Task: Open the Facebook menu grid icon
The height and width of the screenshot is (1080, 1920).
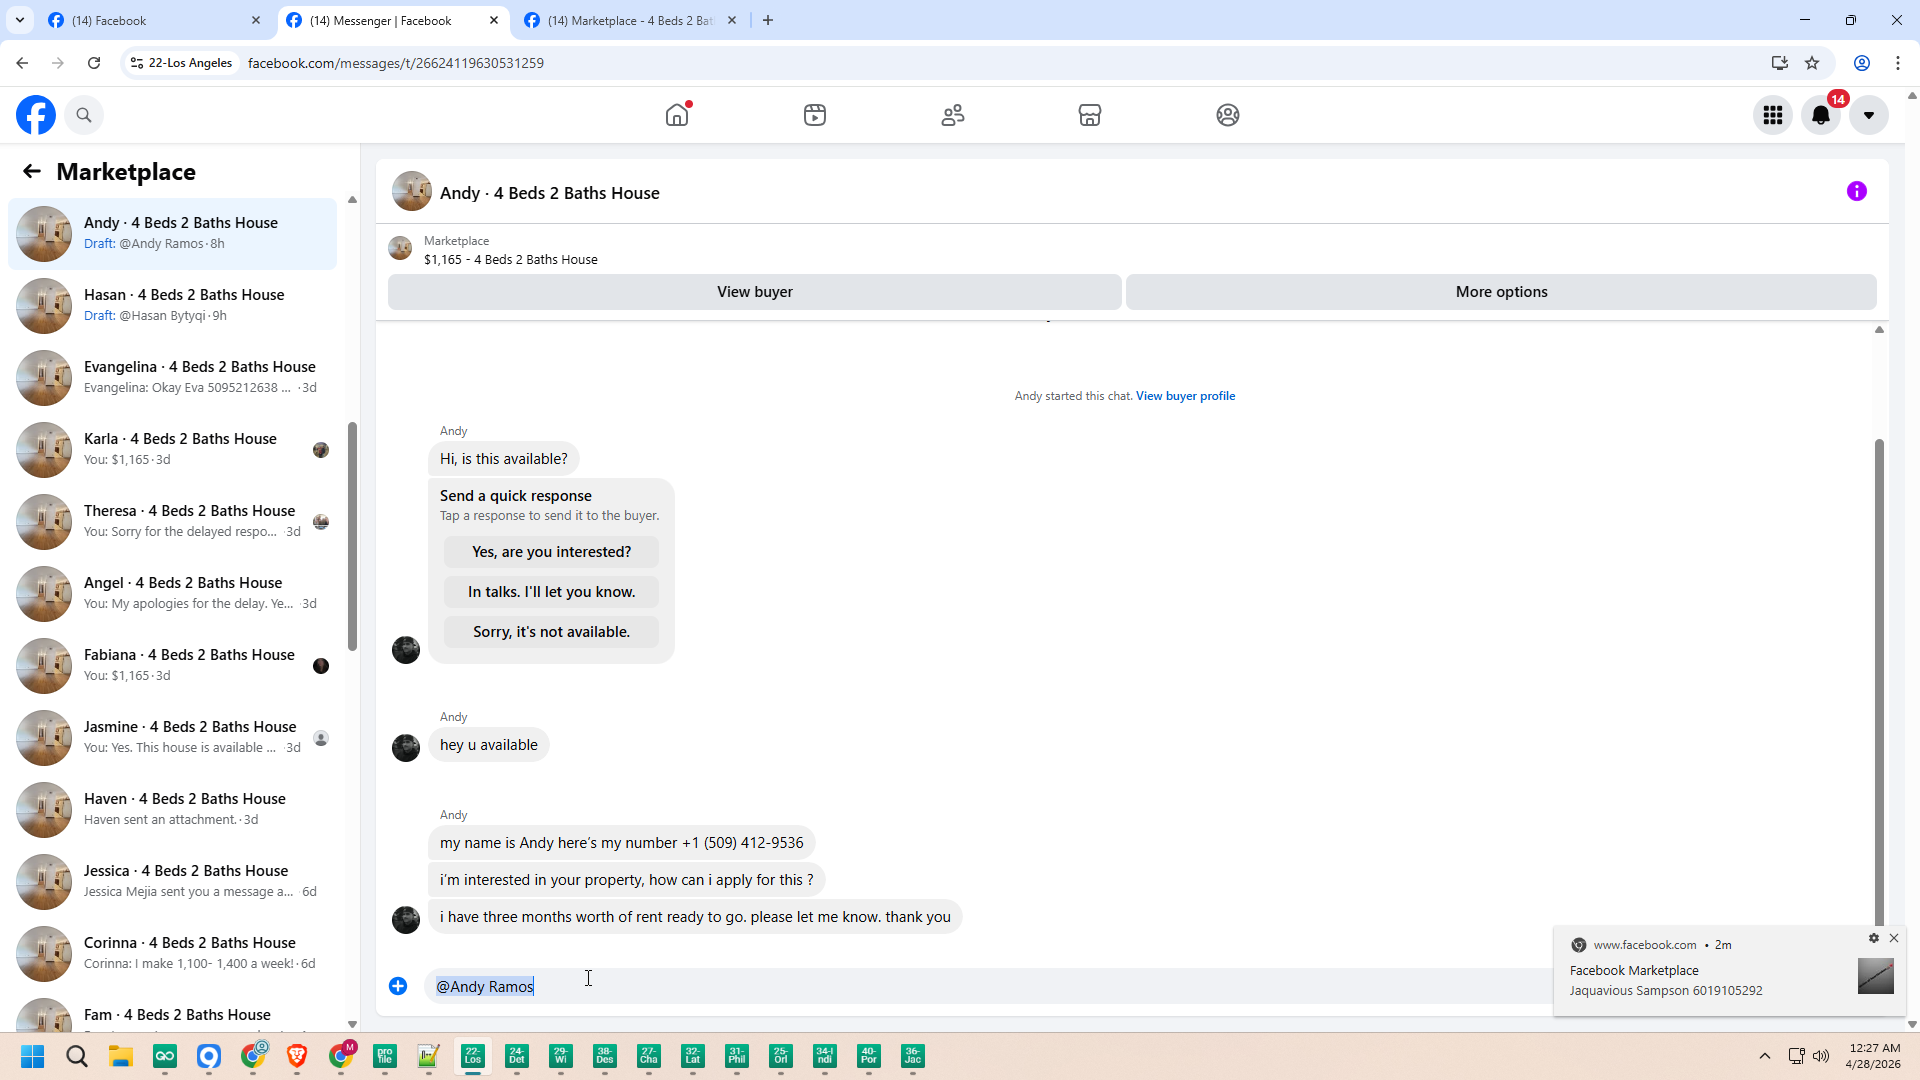Action: pos(1773,115)
